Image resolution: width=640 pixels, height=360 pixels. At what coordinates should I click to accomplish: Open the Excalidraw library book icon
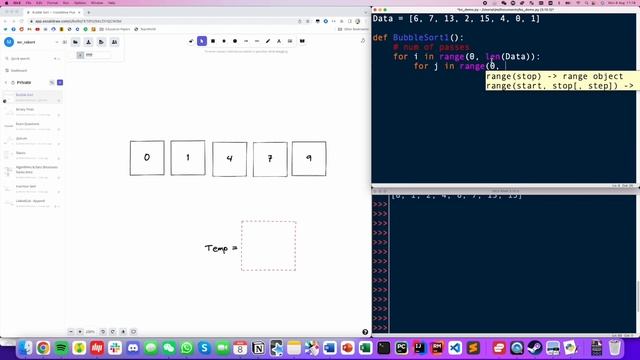coord(302,41)
